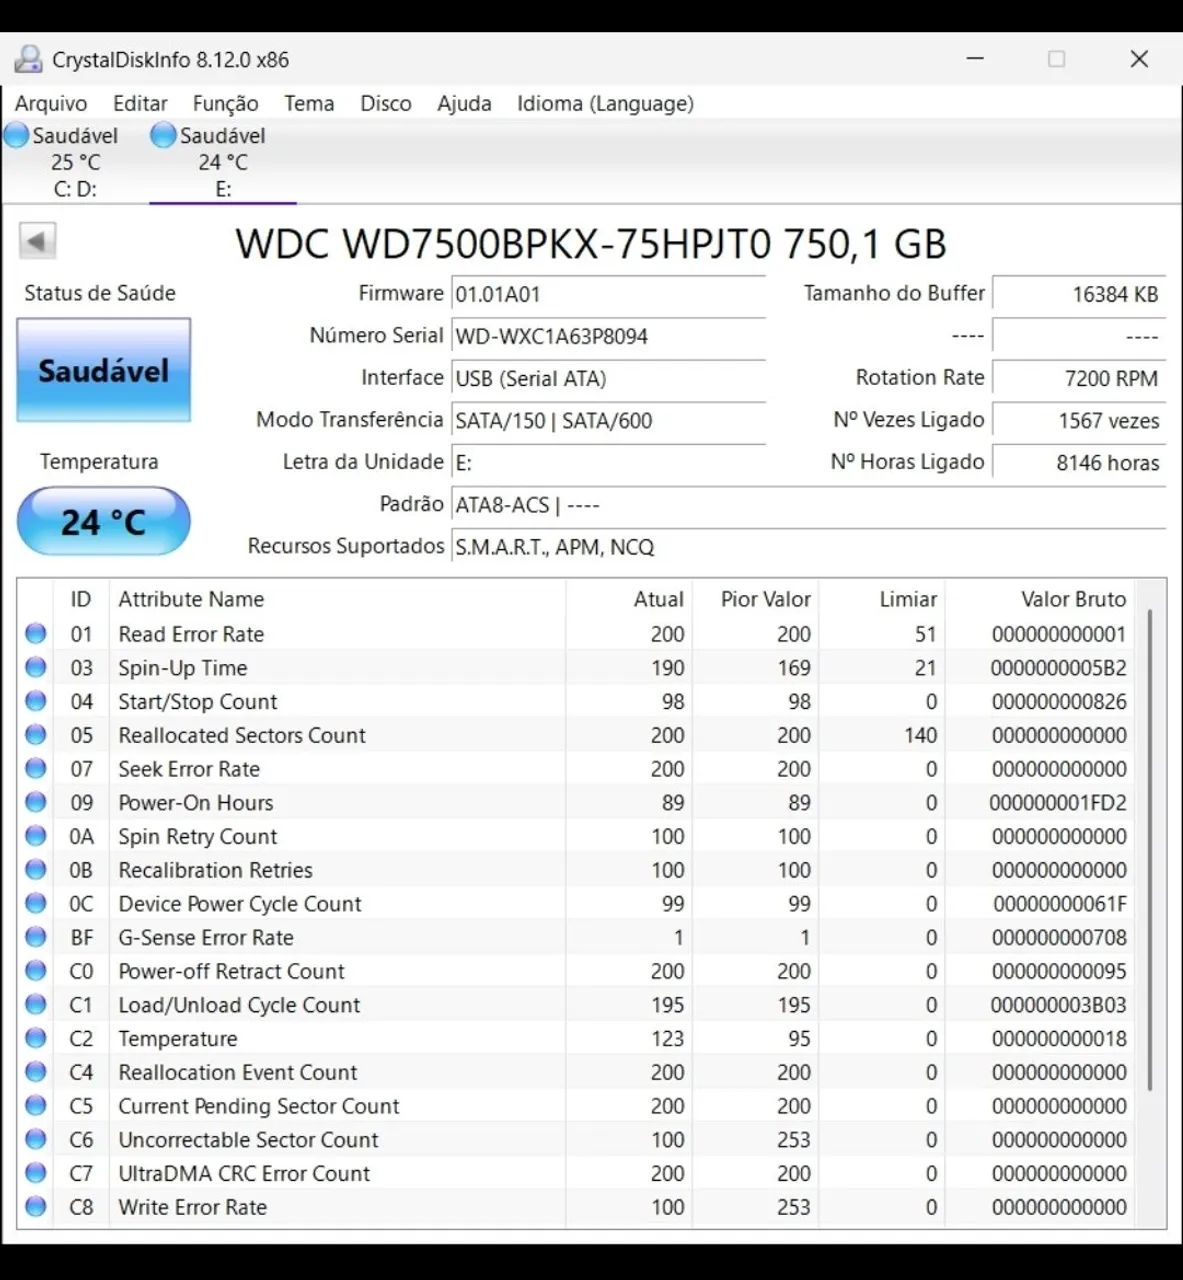Click raw value 000000003B03 of Load/Unload Cycle Count
1183x1280 pixels.
1058,1004
